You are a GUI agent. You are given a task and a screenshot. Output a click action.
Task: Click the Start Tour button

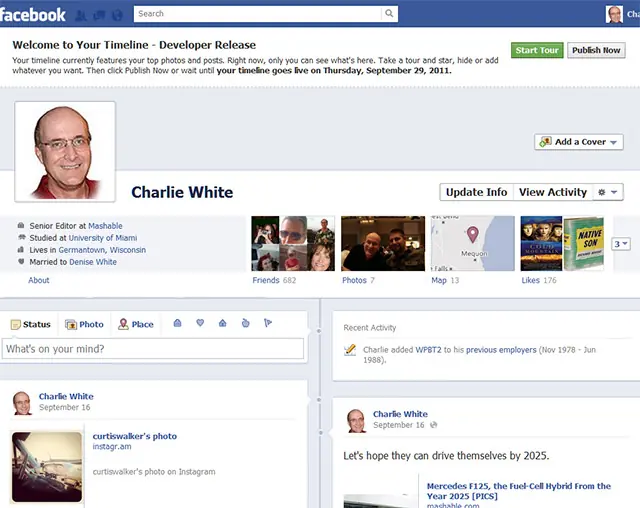[537, 50]
